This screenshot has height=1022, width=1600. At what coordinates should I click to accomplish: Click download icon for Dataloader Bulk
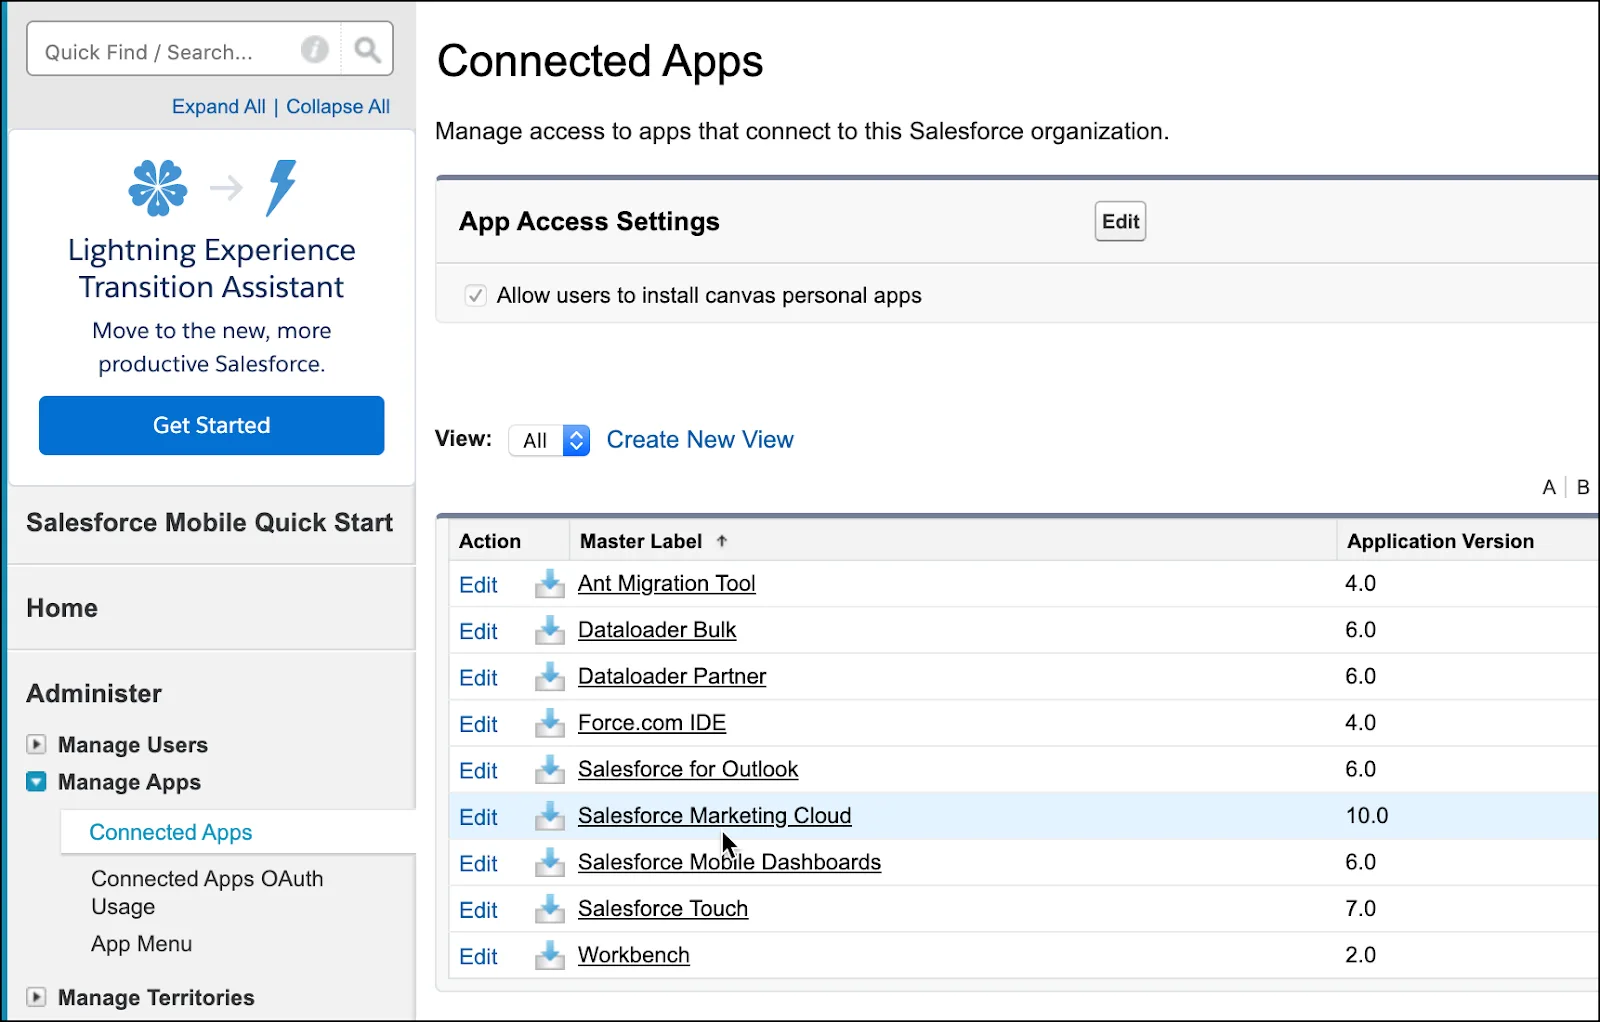tap(549, 630)
